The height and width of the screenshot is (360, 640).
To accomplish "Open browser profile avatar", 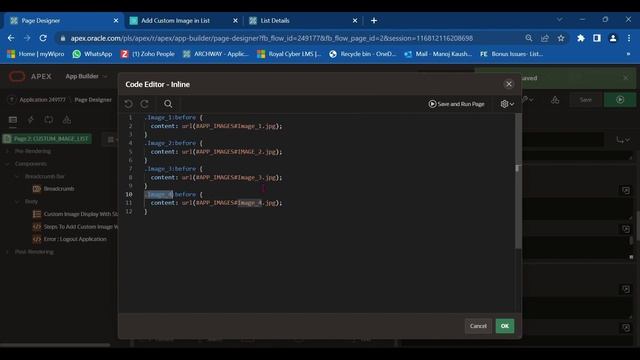I will pos(613,38).
